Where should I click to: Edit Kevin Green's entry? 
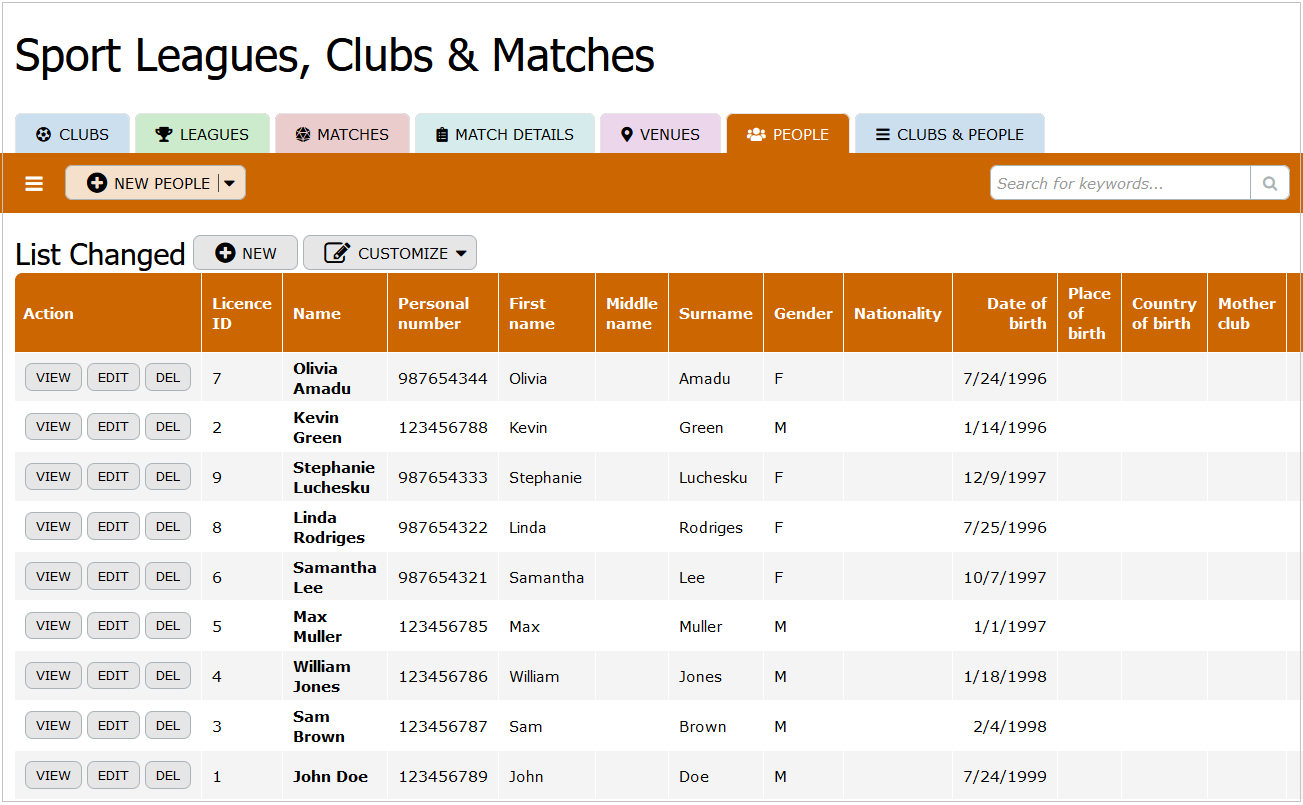(113, 427)
